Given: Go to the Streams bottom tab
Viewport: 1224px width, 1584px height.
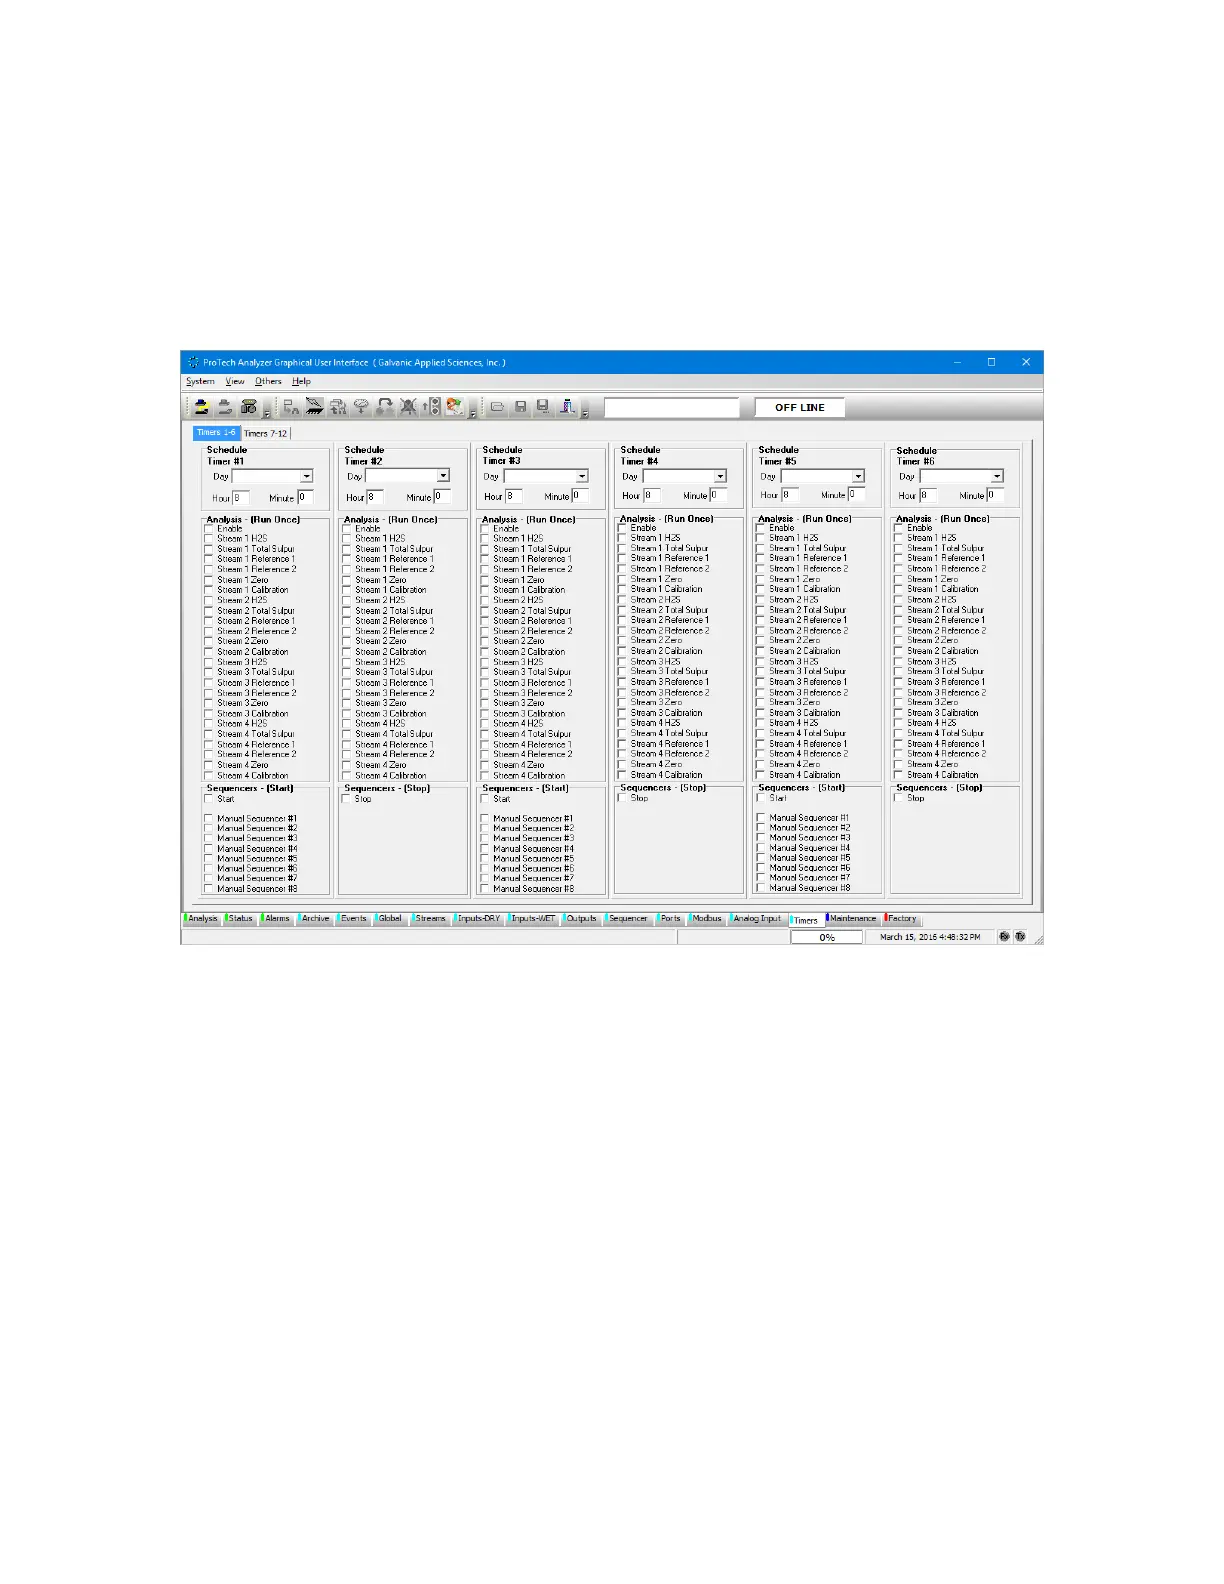Looking at the screenshot, I should [430, 918].
